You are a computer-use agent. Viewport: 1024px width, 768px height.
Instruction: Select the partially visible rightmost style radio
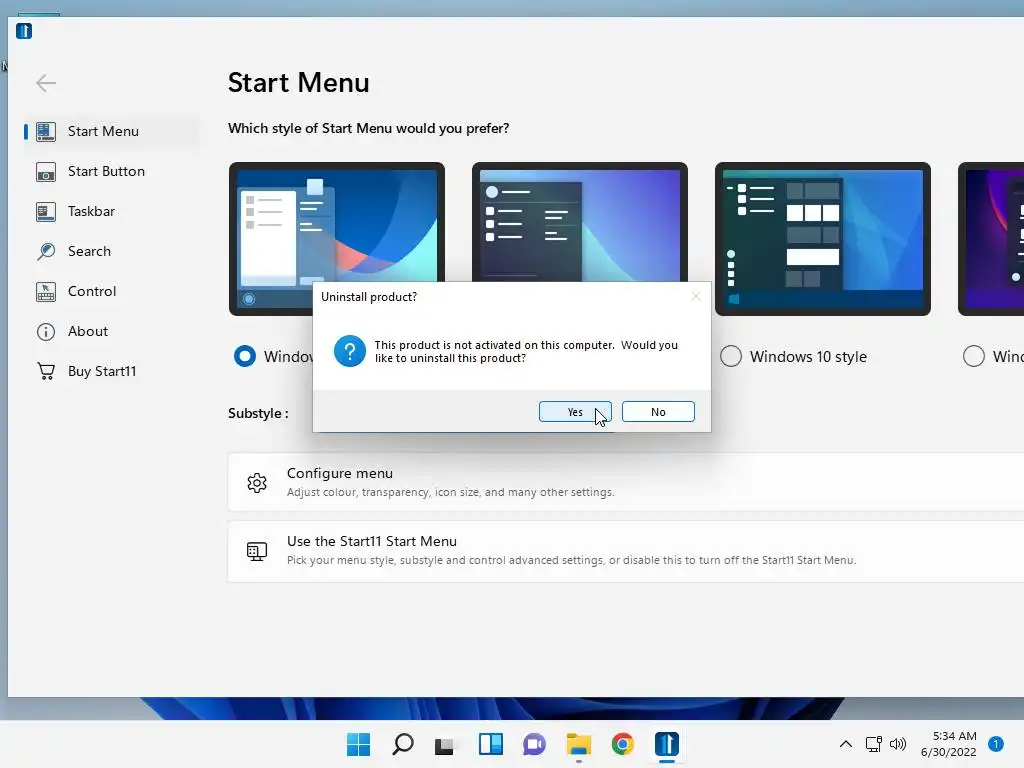tap(974, 356)
